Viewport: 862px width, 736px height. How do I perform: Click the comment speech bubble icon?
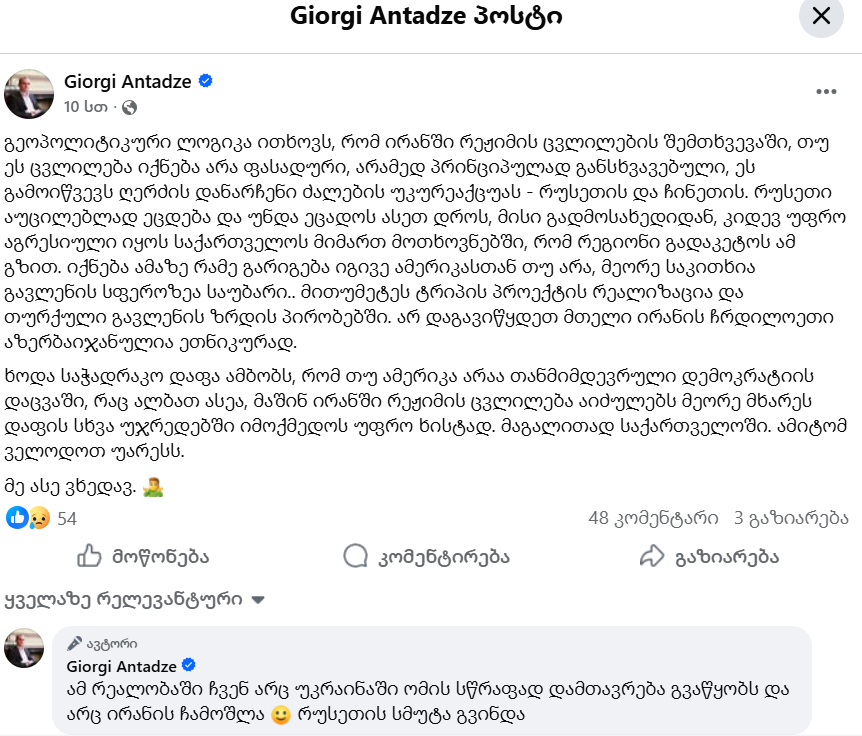coord(355,556)
